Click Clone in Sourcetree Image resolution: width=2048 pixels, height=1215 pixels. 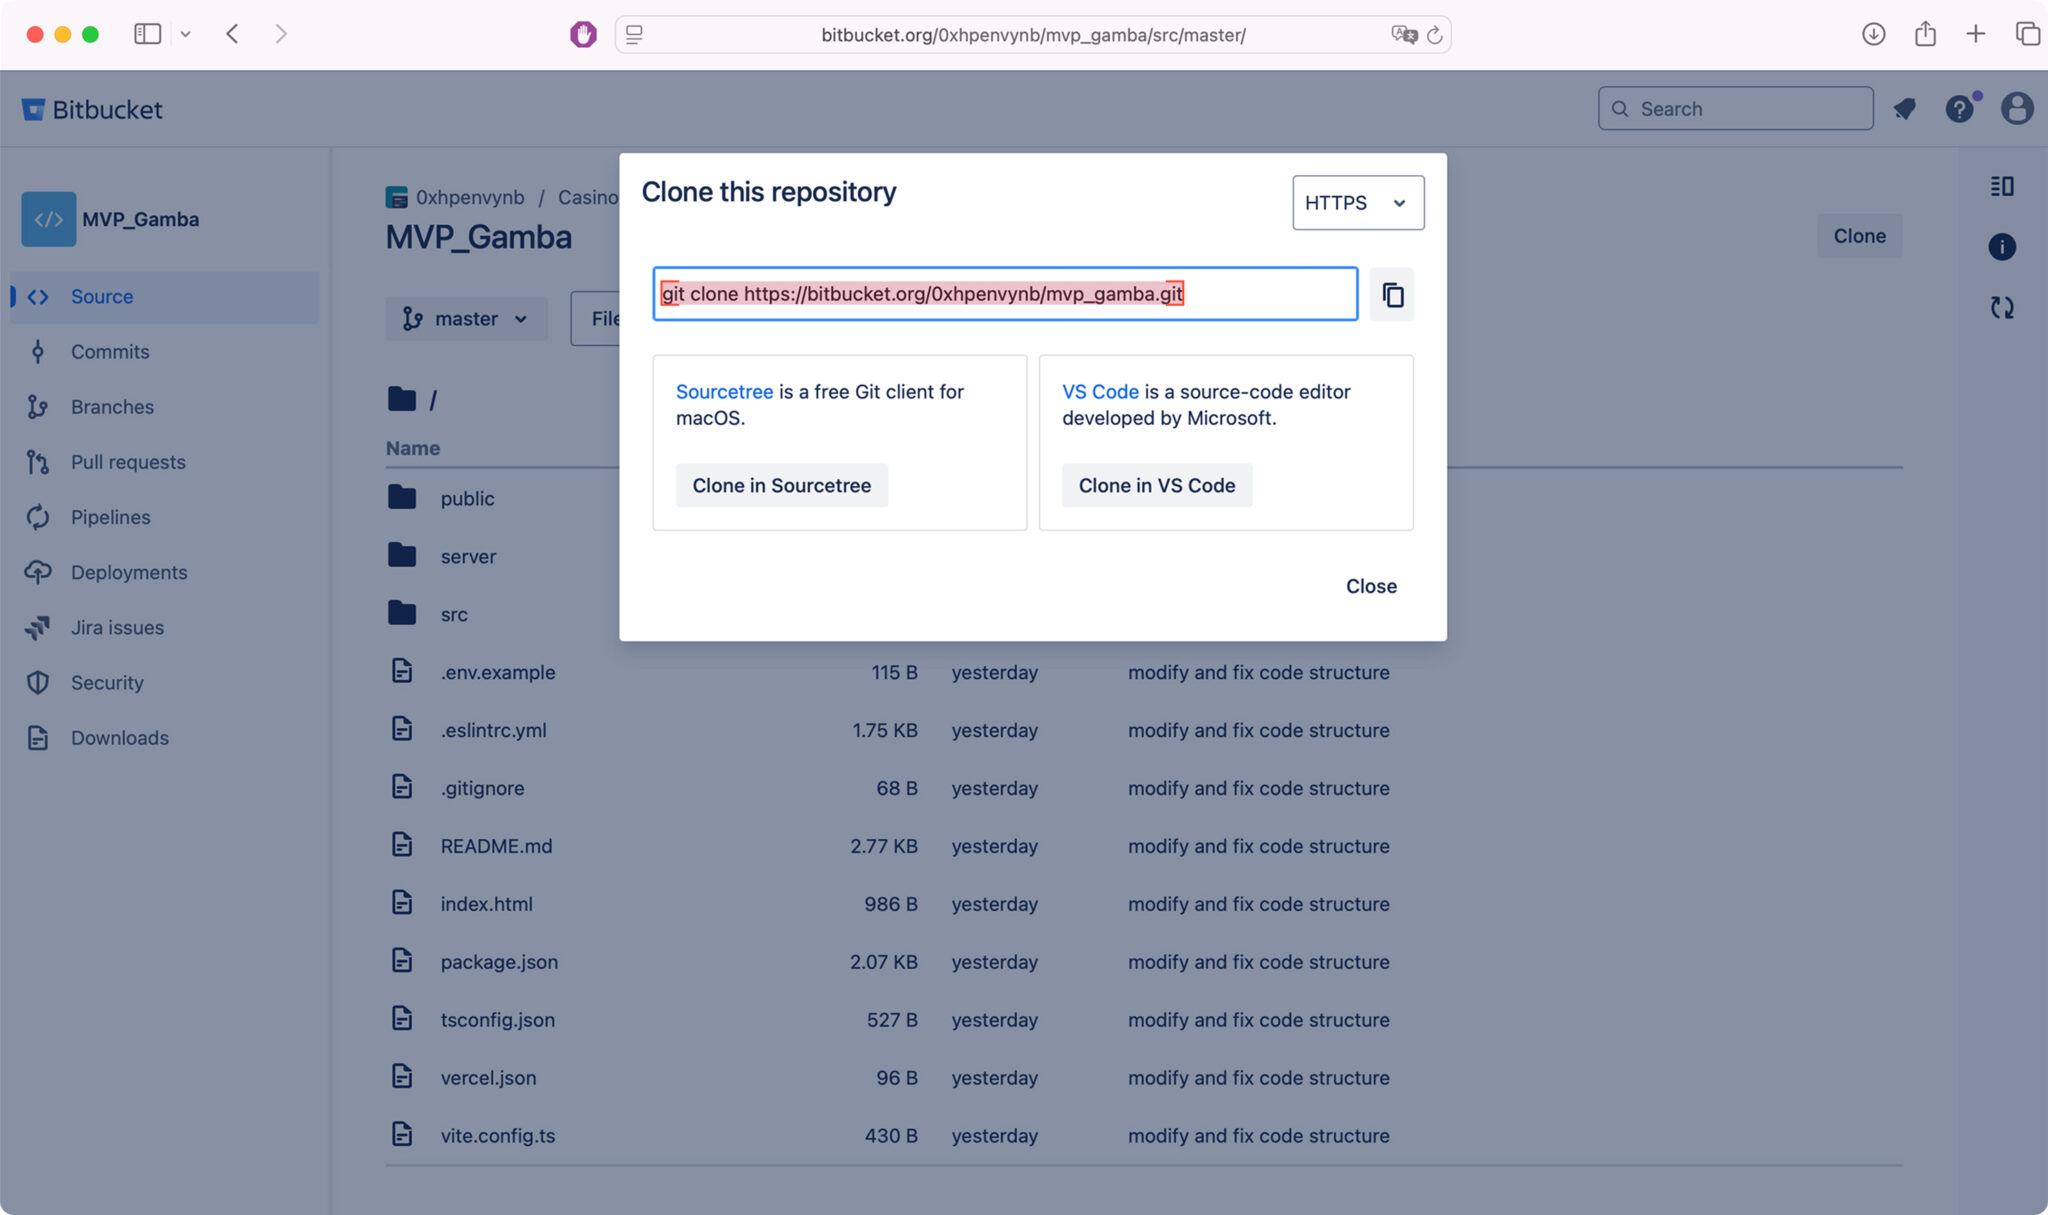[x=781, y=485]
